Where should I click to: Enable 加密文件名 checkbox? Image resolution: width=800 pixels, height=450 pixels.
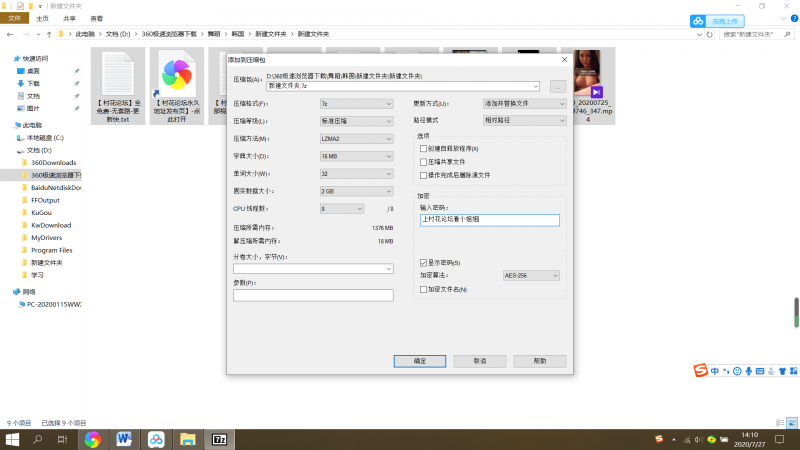424,289
